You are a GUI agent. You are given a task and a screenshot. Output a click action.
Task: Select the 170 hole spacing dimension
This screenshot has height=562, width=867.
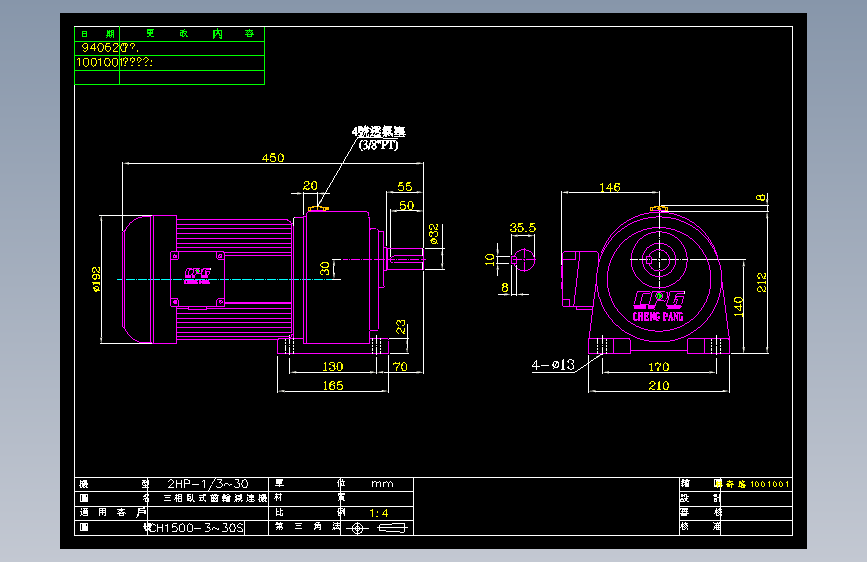[x=659, y=366]
